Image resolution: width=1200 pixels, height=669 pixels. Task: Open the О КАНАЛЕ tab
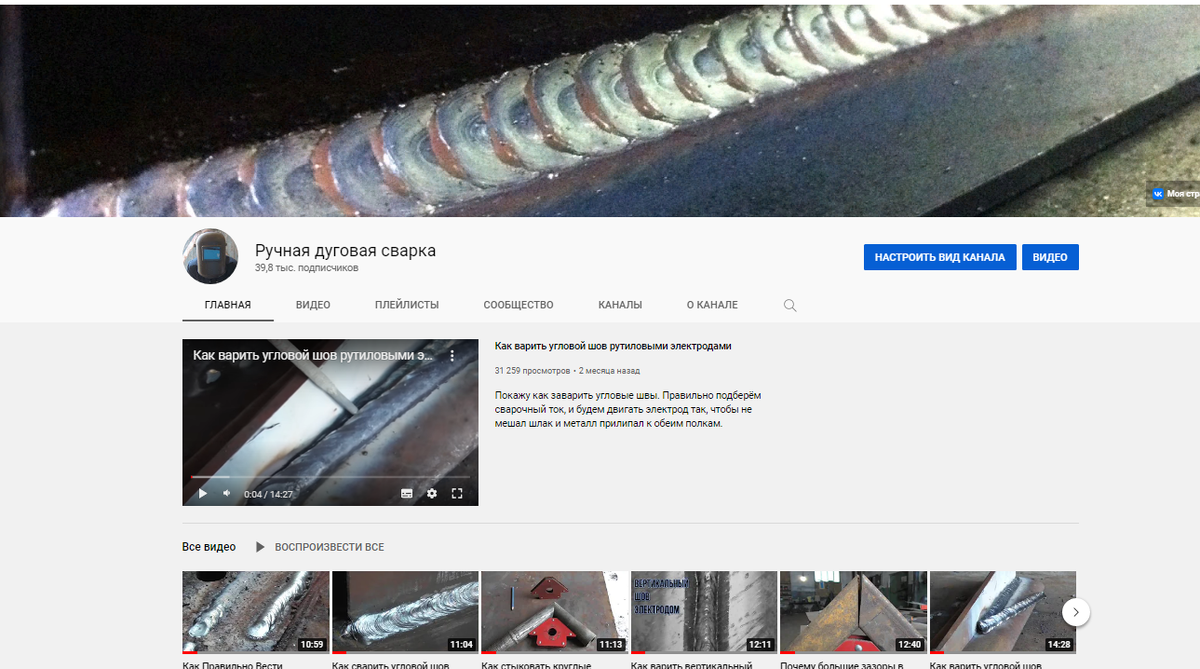point(712,305)
